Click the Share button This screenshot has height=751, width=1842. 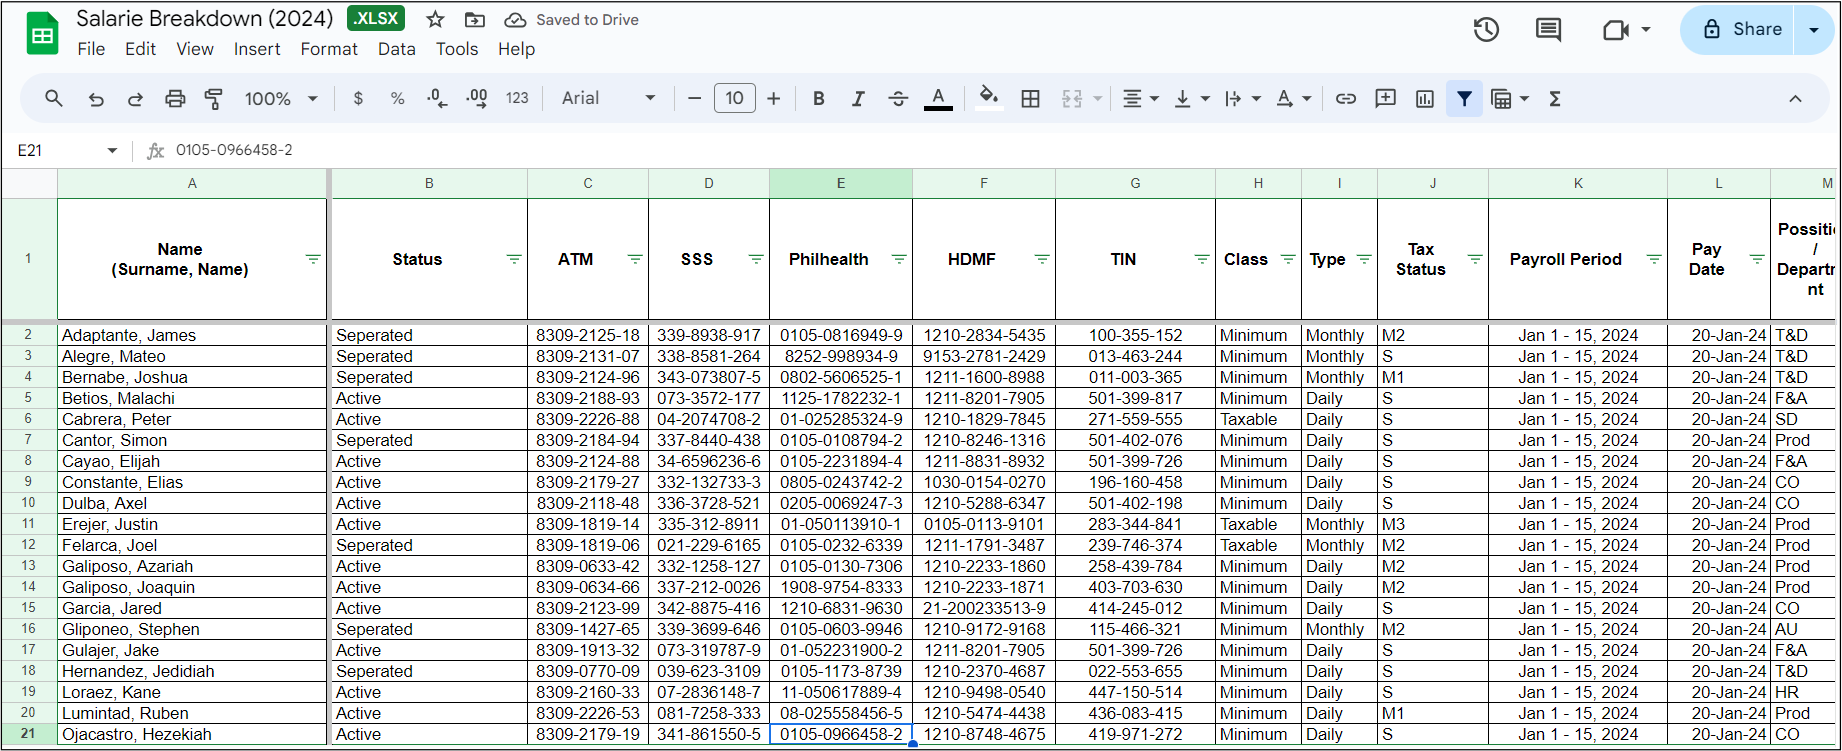pos(1741,30)
